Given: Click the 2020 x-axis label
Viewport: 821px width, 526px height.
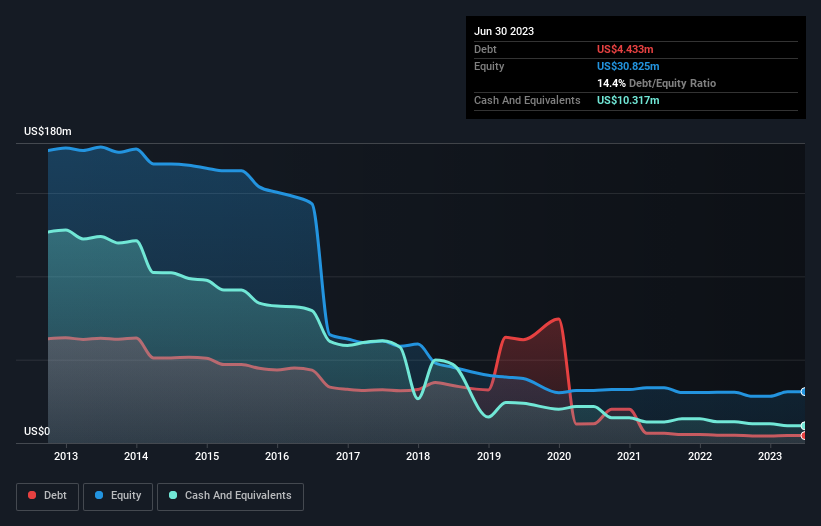Looking at the screenshot, I should point(559,456).
